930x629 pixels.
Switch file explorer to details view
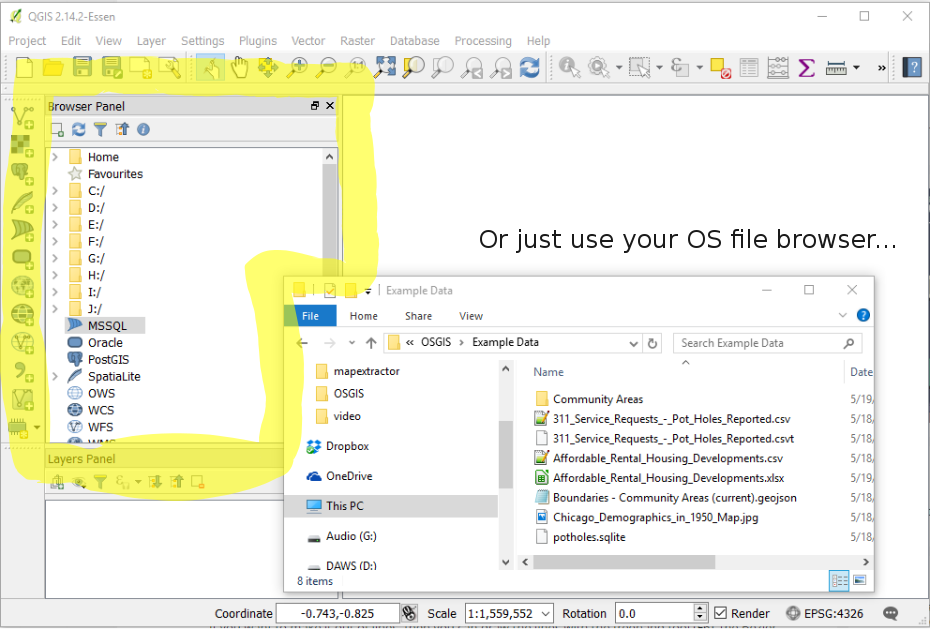839,580
